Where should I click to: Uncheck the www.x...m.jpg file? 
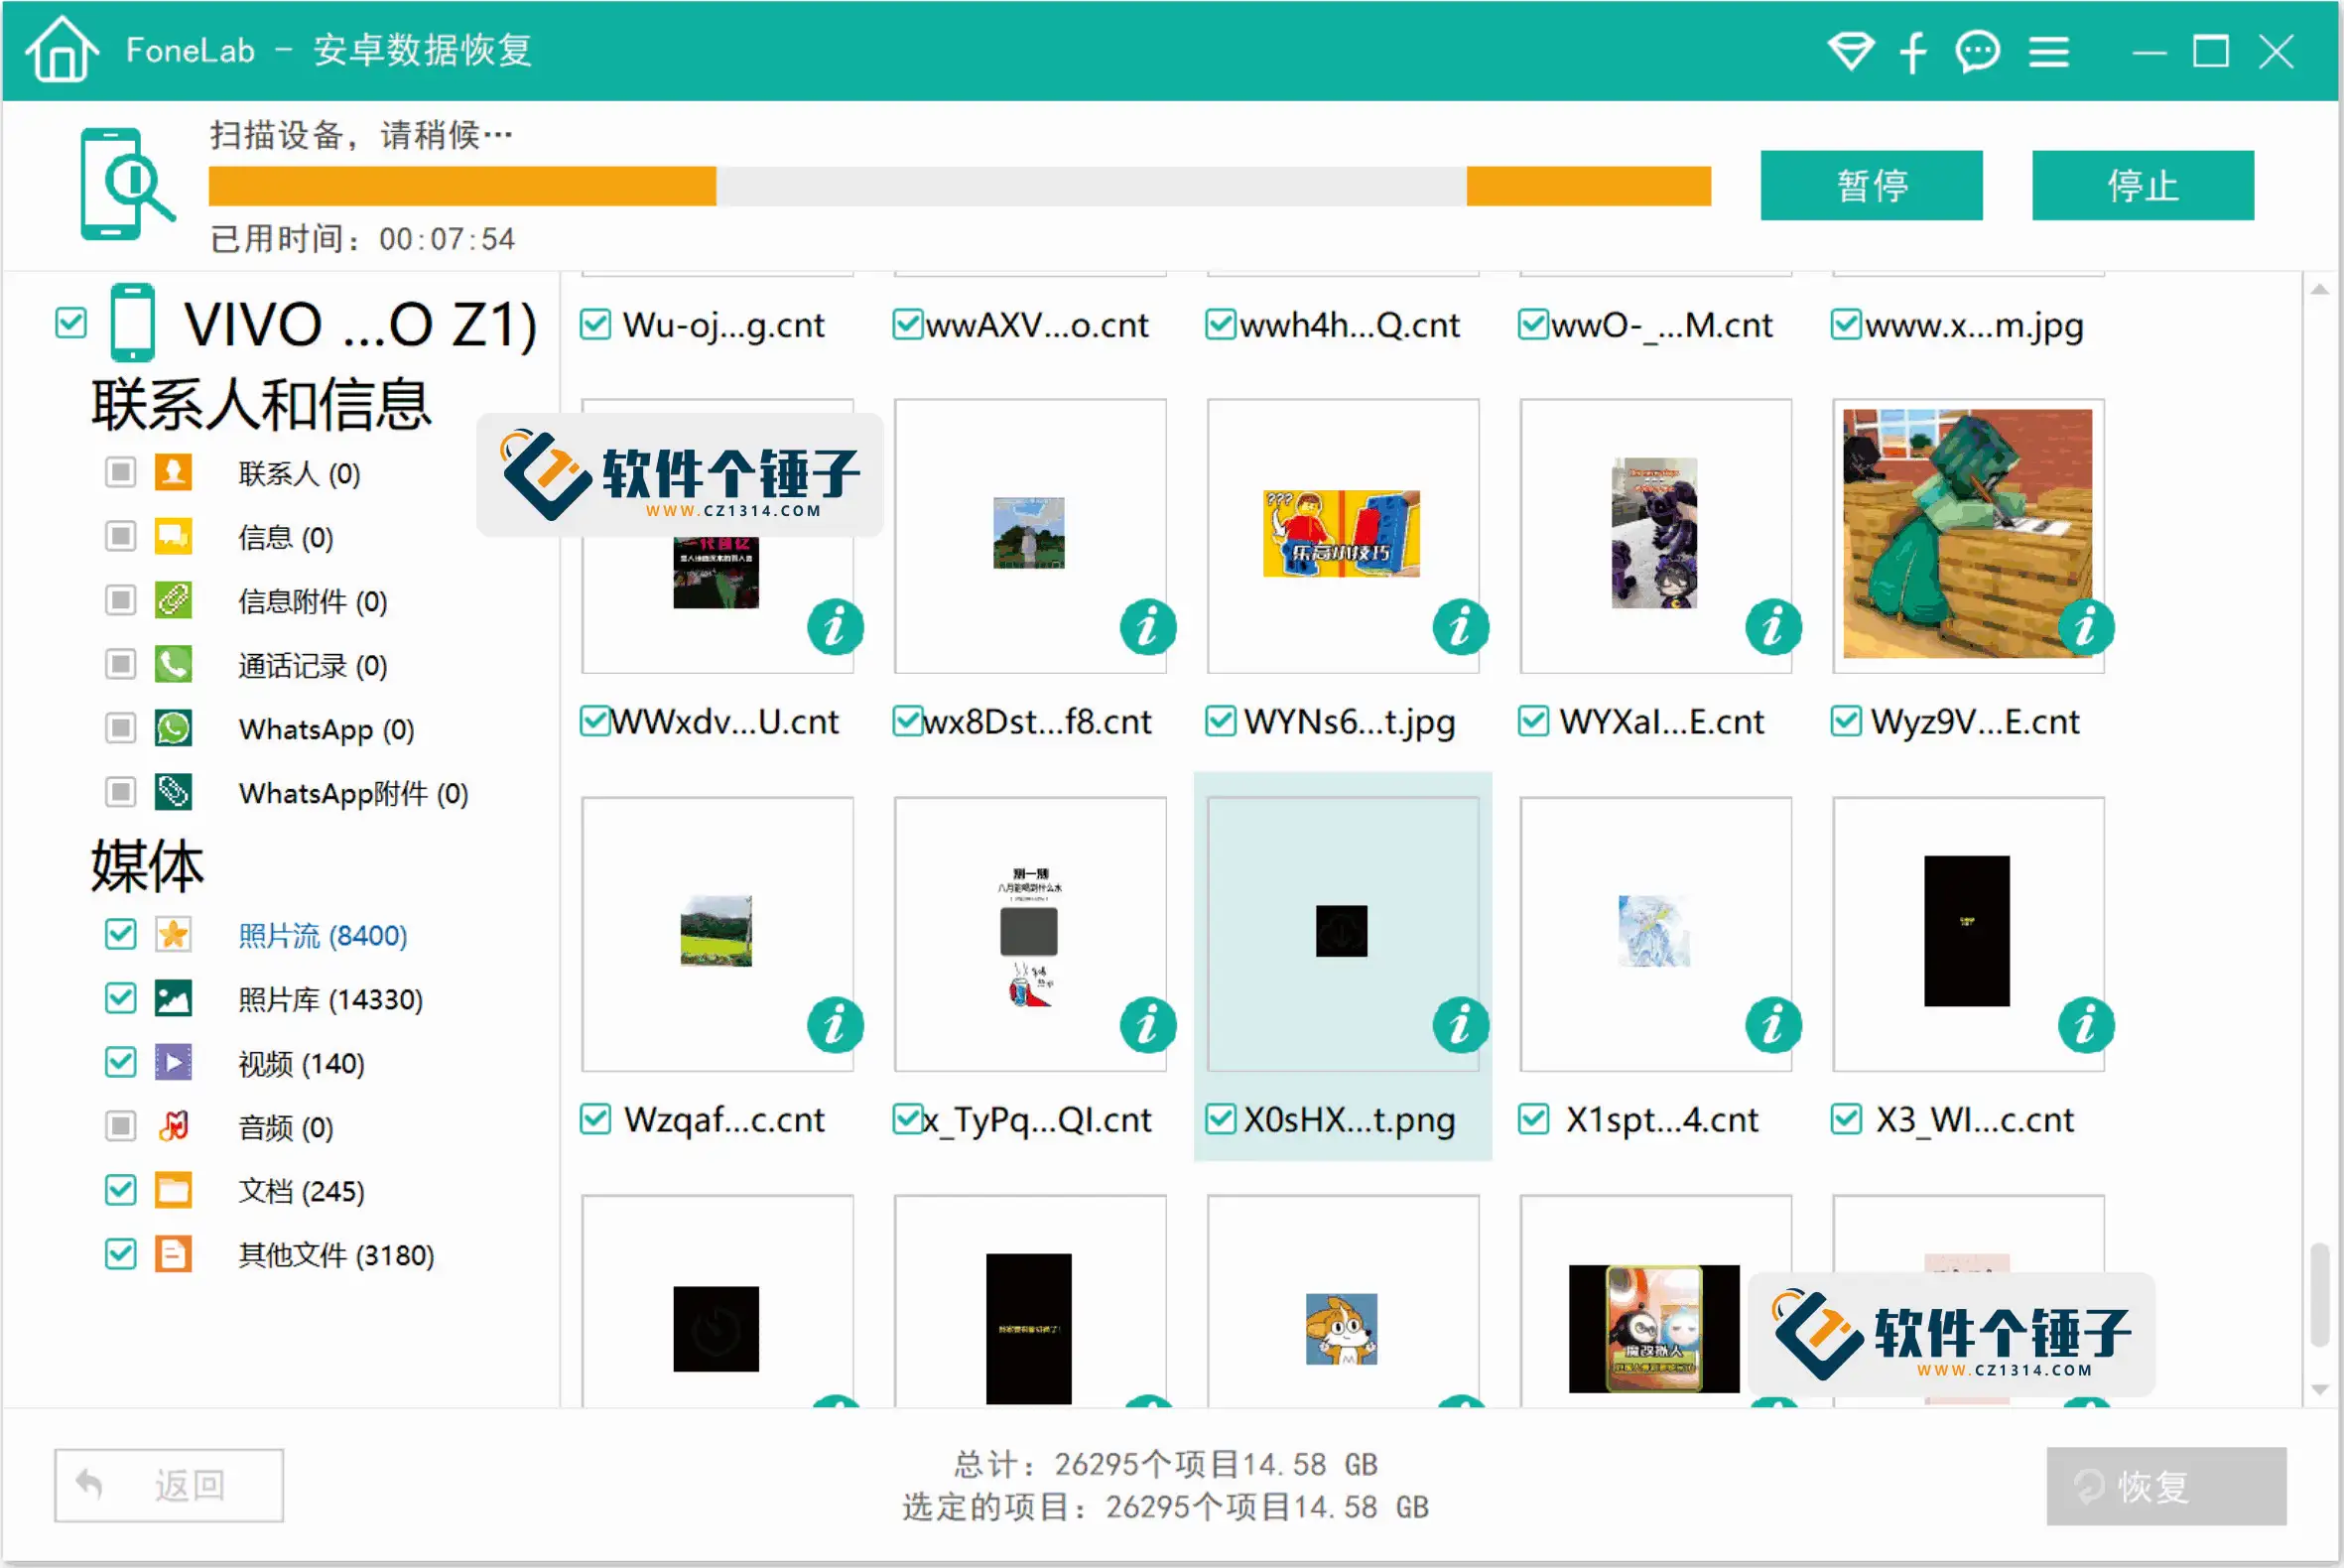tap(1846, 324)
